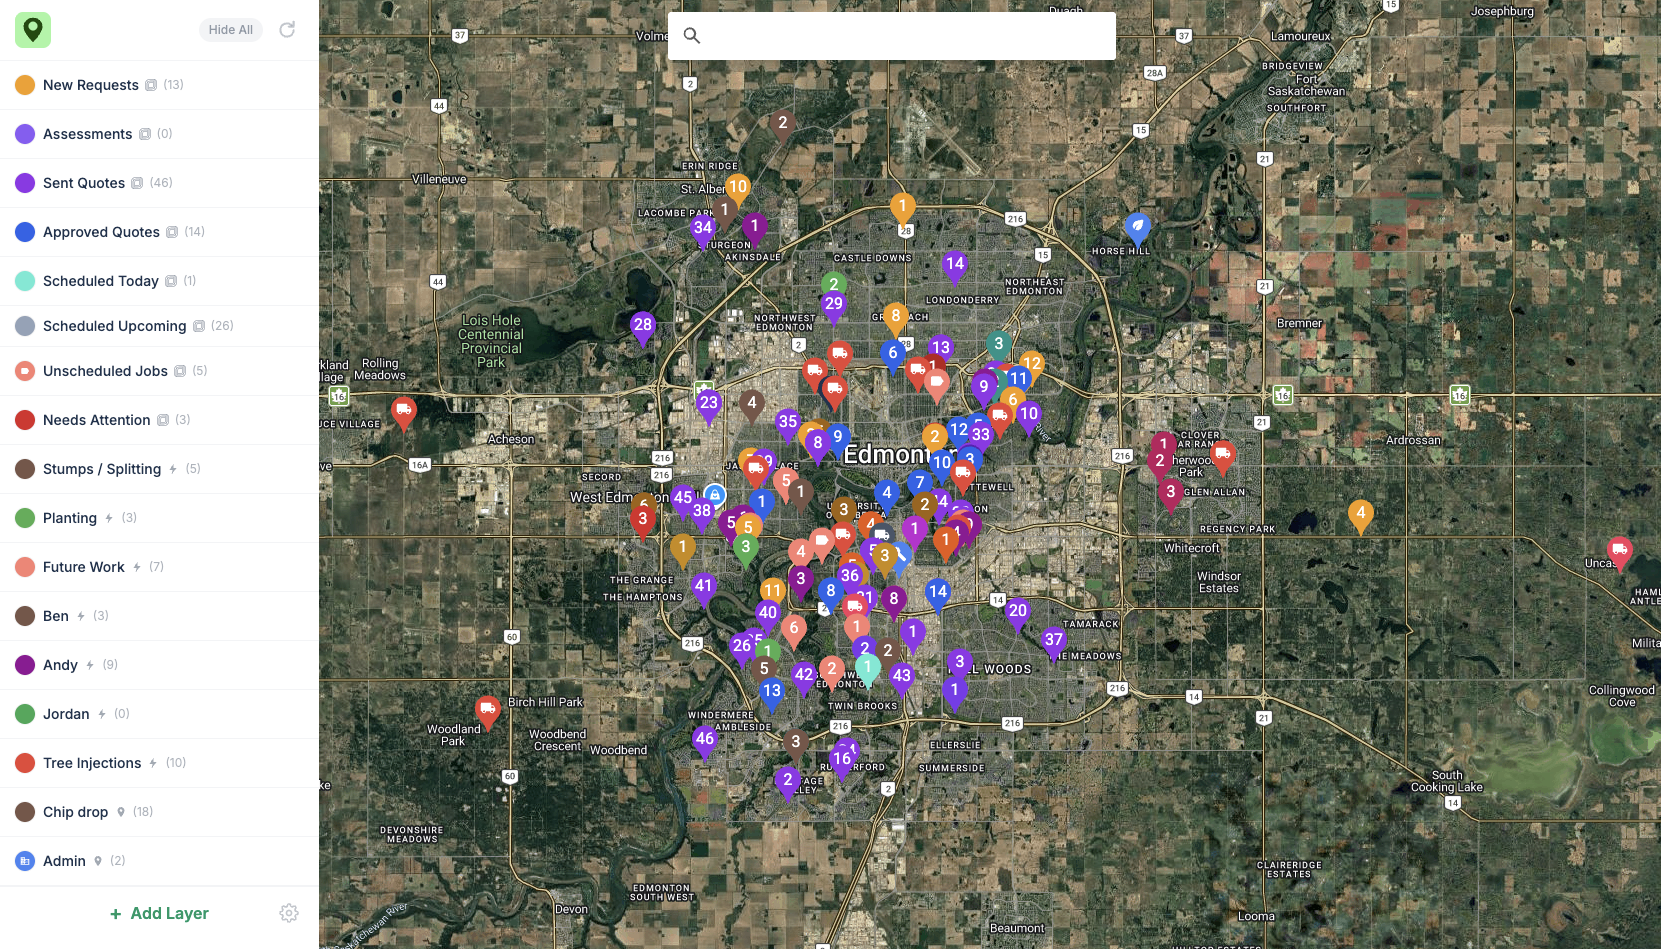Screen dimensions: 1661x949
Task: Select brown pin 2 north of Erin Ridge
Action: (783, 126)
